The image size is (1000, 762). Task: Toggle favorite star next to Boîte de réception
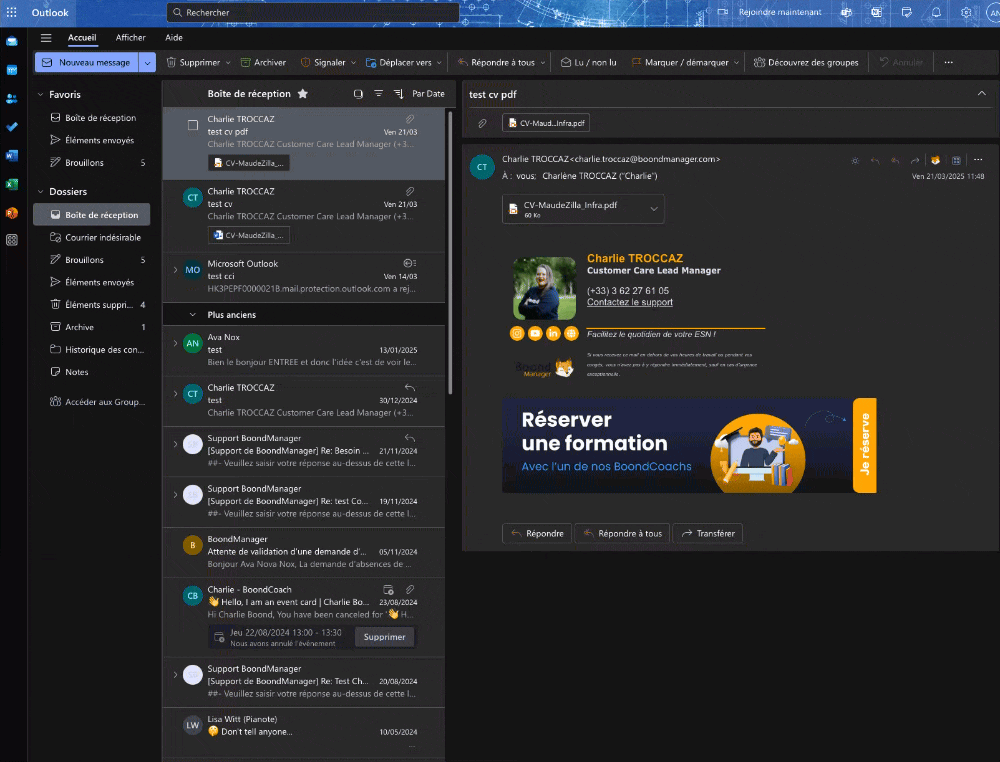(x=303, y=94)
